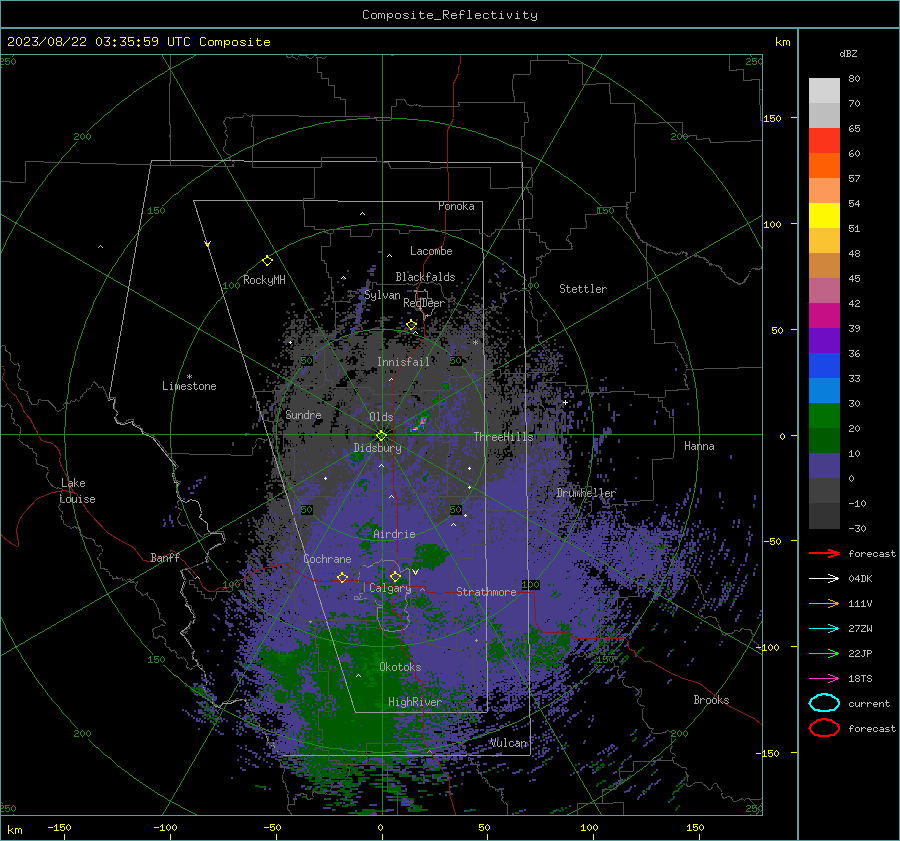Click the Blackfalds town label

(x=425, y=277)
